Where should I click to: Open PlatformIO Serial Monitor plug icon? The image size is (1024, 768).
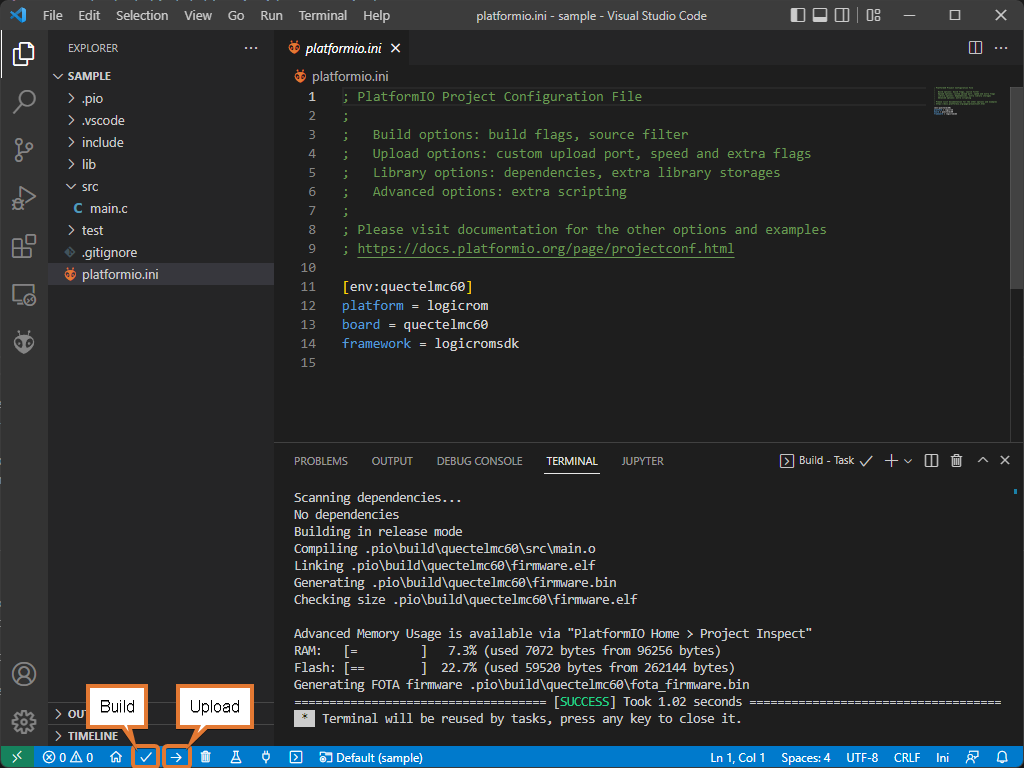point(266,758)
